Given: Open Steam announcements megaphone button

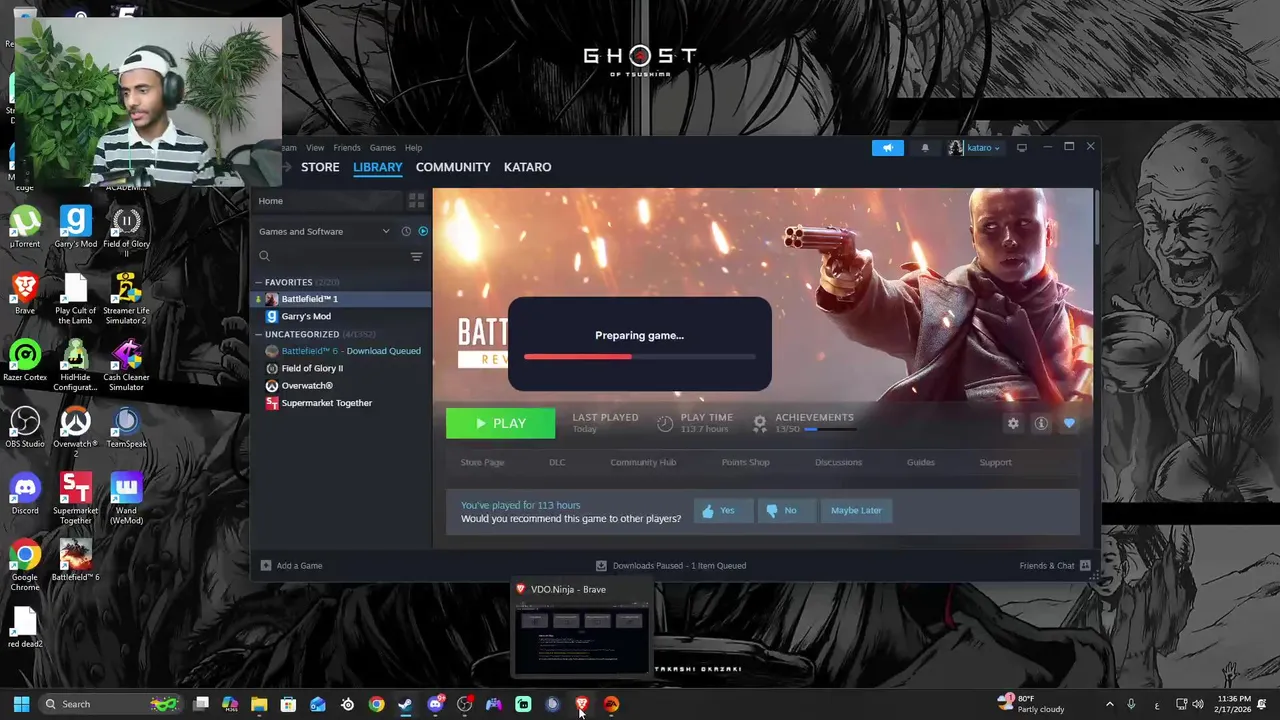Looking at the screenshot, I should pos(887,148).
